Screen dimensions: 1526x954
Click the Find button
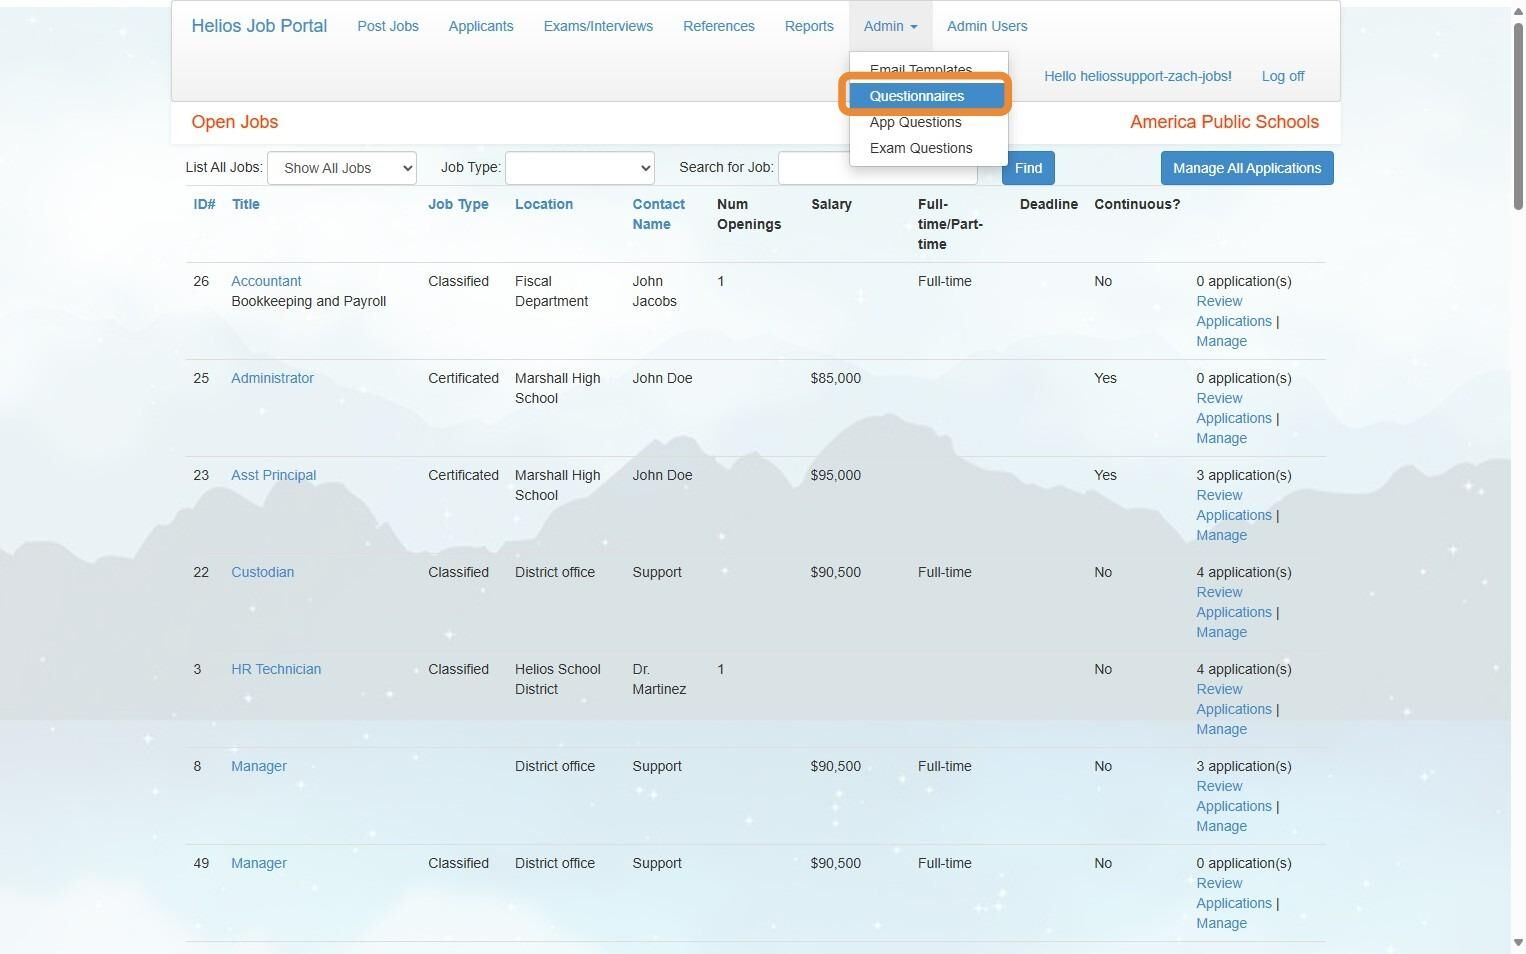(1027, 168)
